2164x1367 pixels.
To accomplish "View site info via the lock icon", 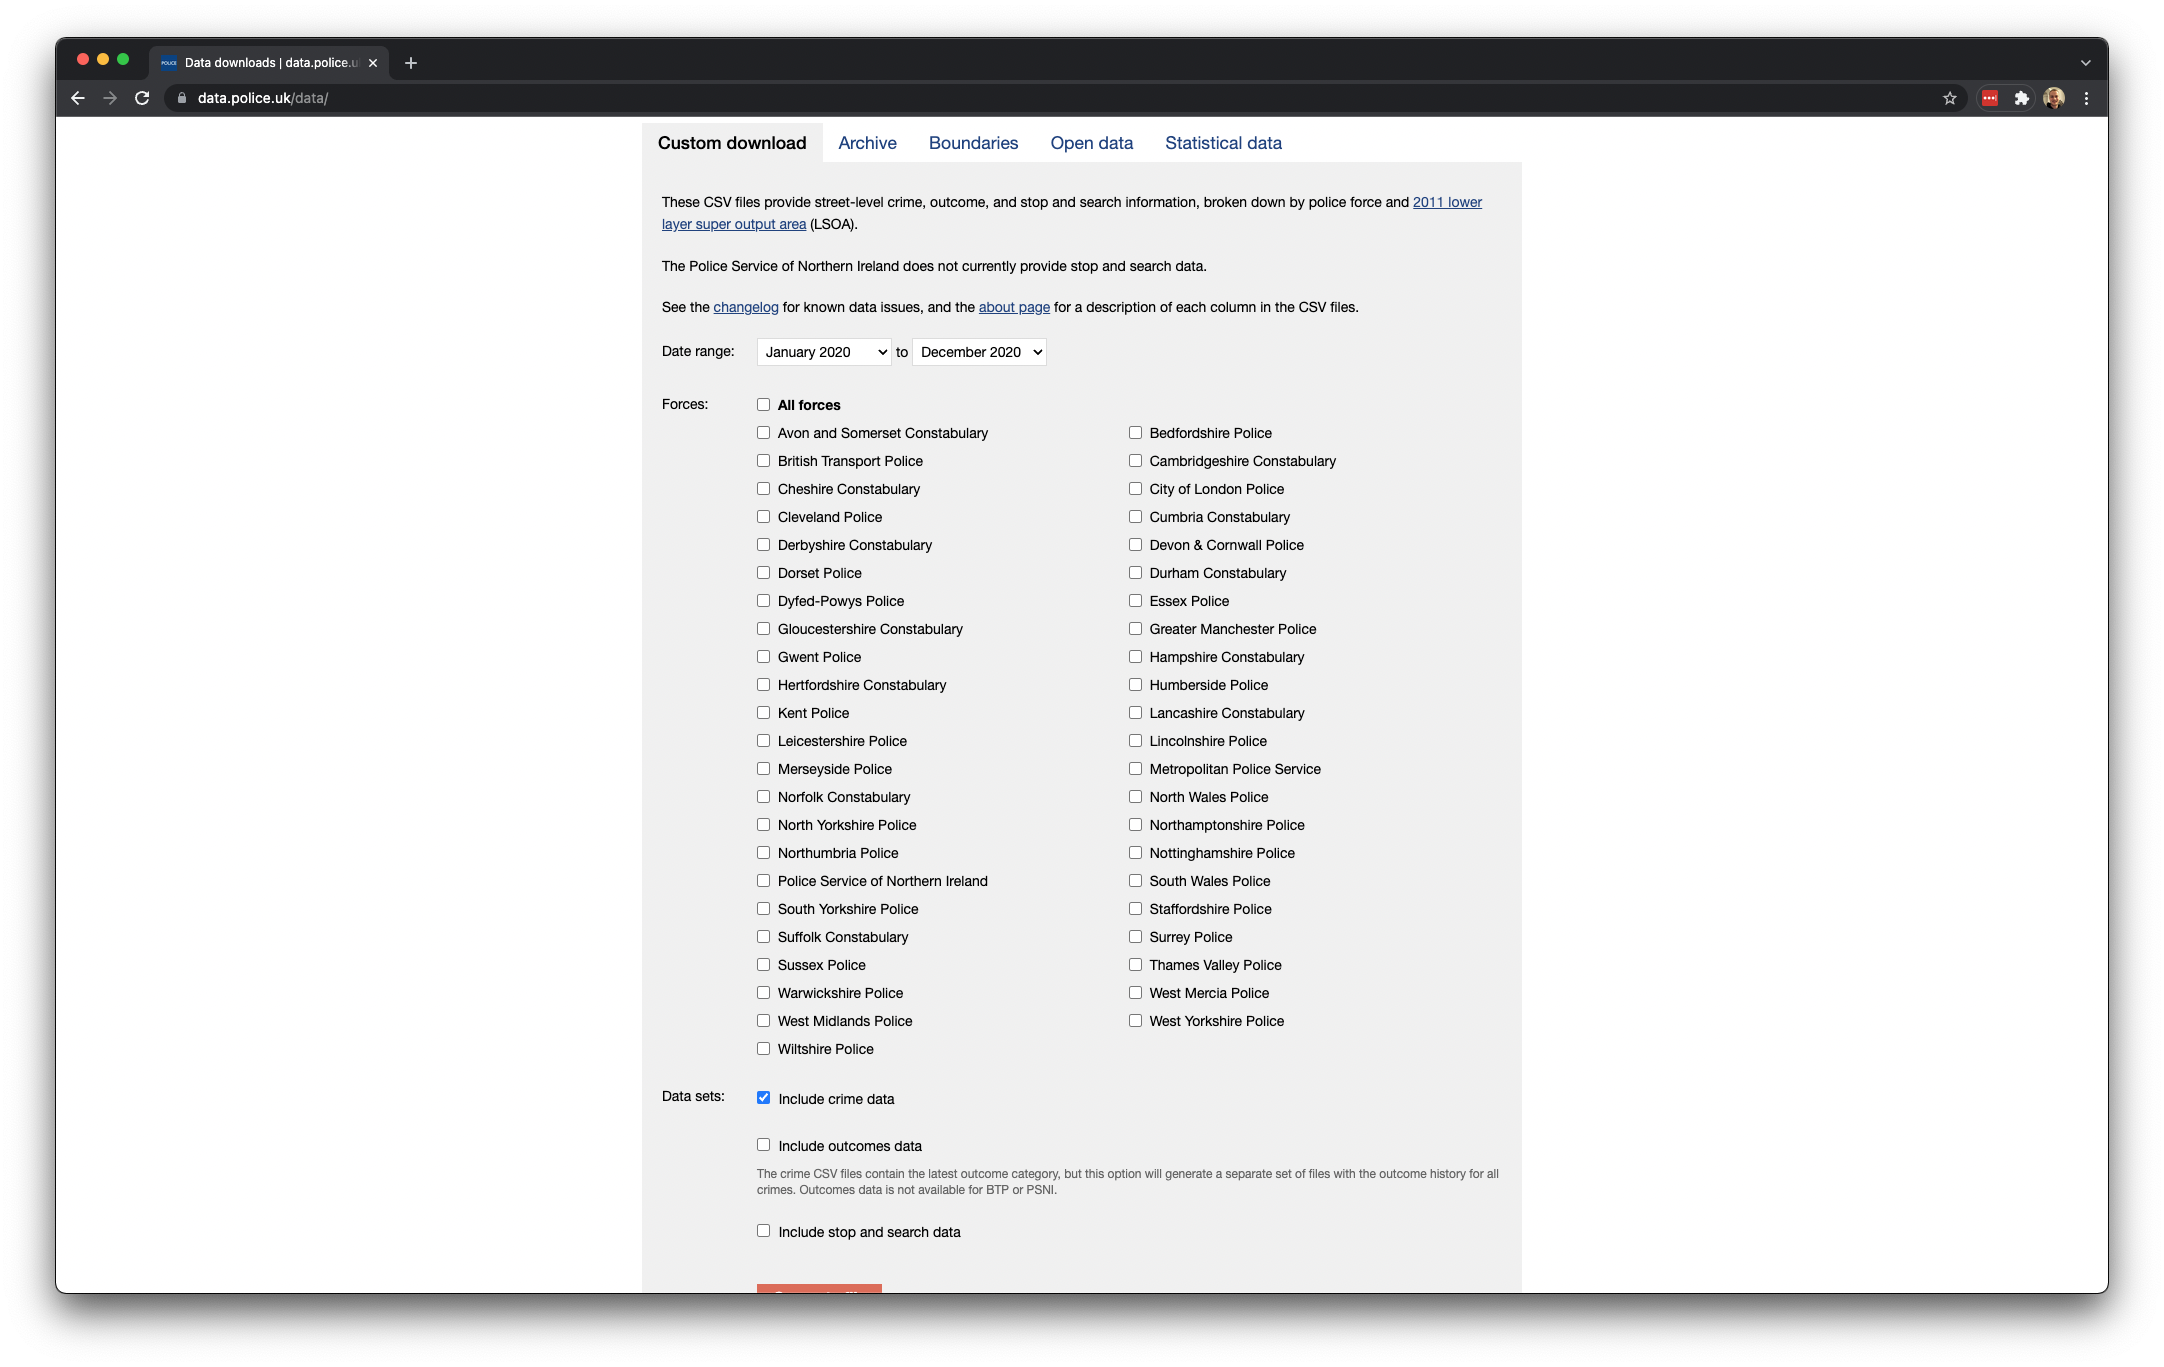I will click(182, 98).
